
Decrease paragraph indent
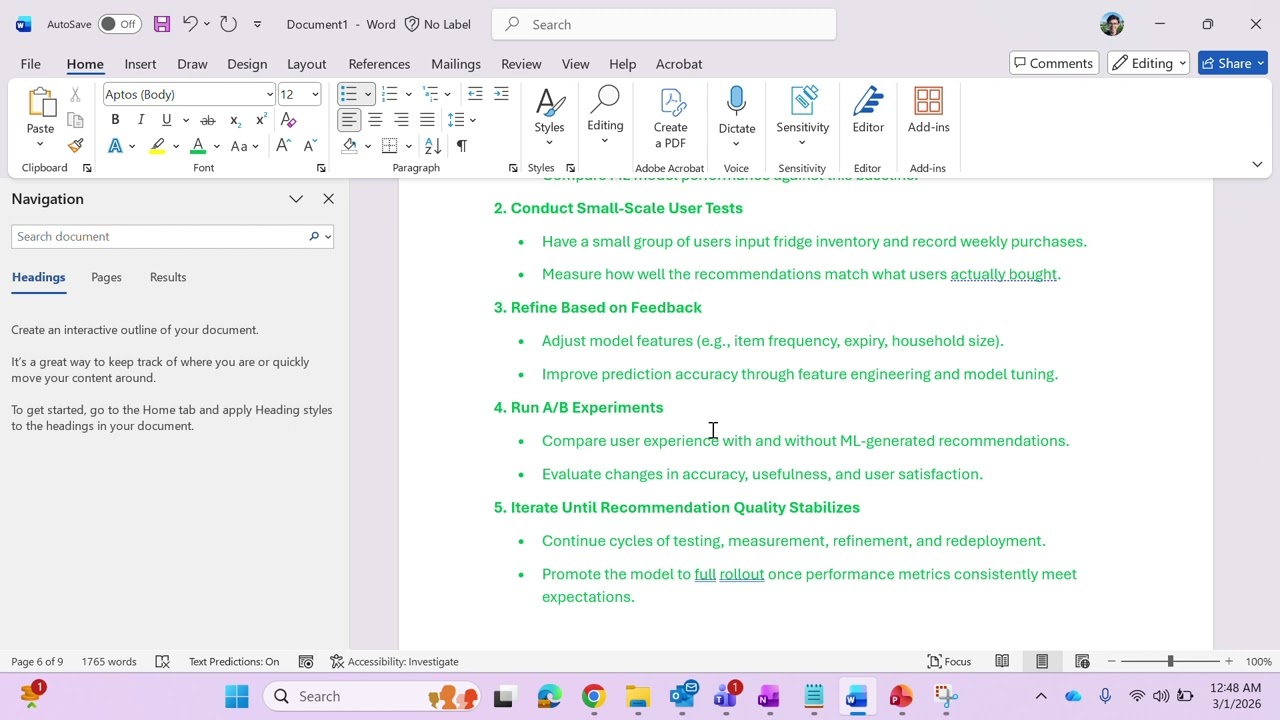click(475, 94)
